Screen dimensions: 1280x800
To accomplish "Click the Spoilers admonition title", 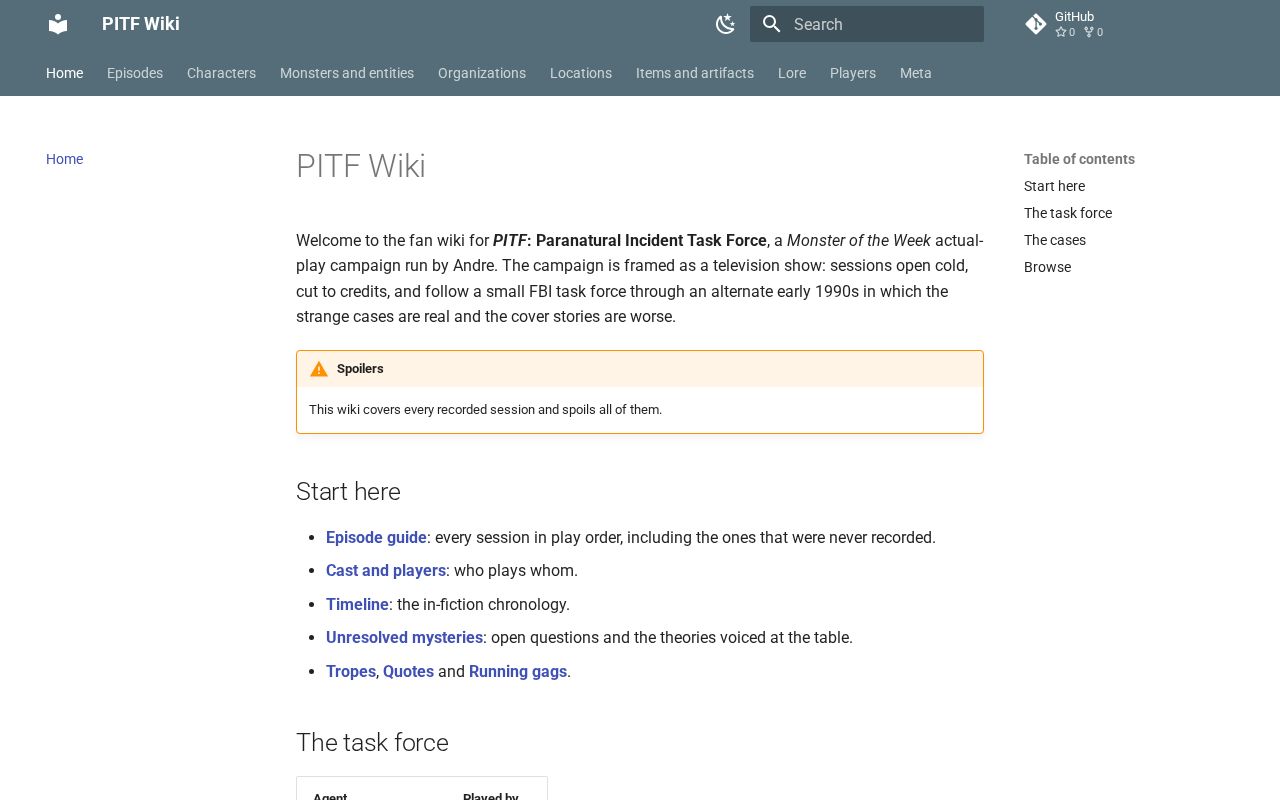I will pyautogui.click(x=360, y=369).
